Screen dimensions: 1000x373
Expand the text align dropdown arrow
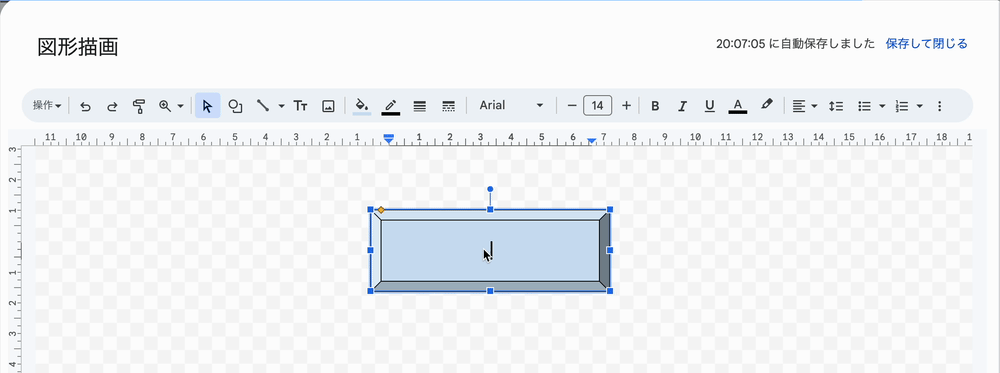coord(814,106)
